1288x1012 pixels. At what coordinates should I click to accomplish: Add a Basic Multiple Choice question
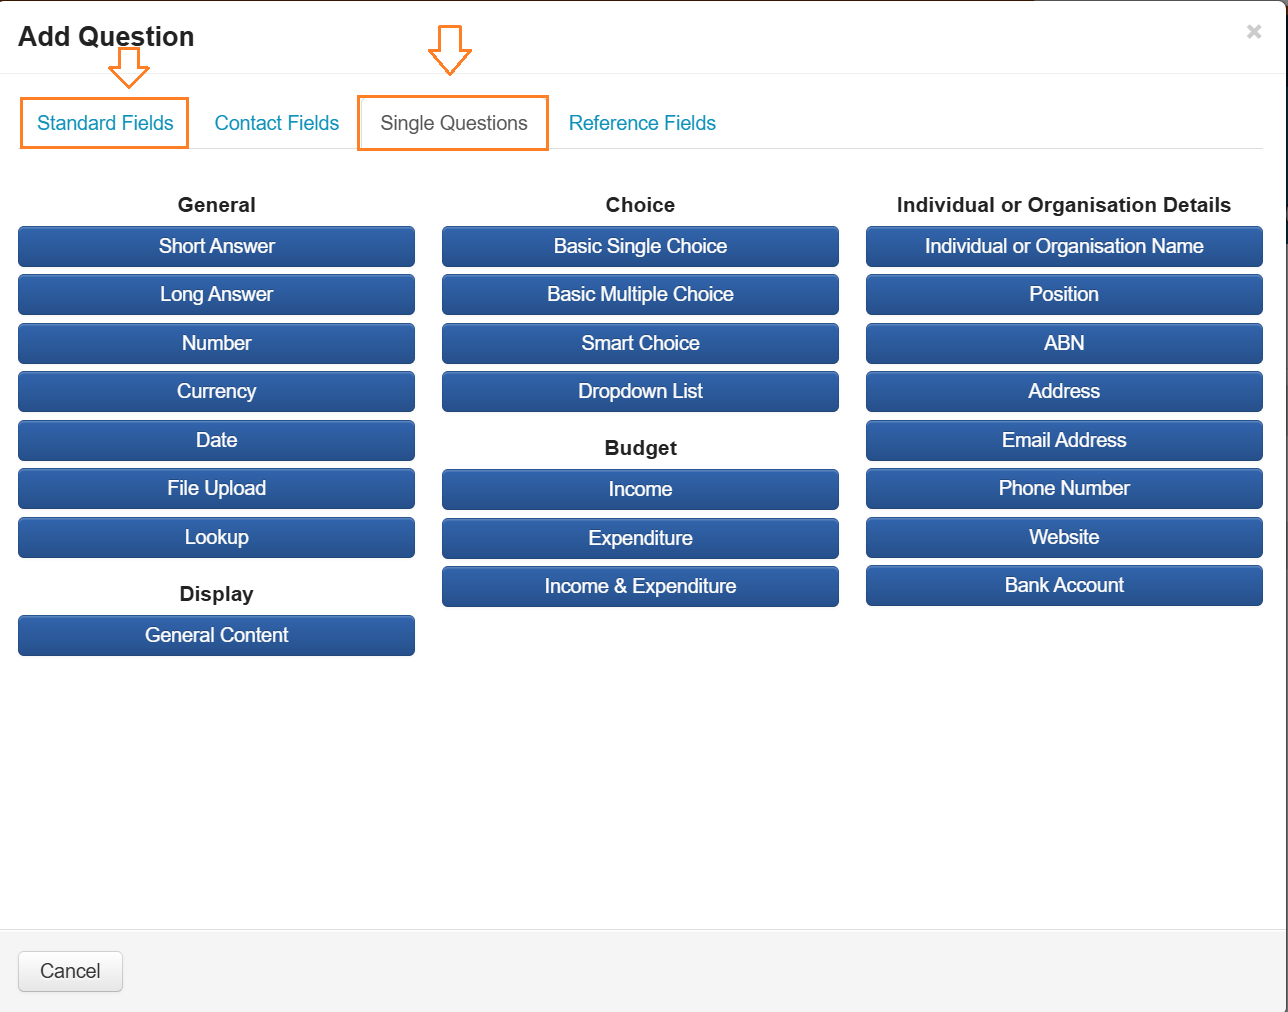pos(640,295)
